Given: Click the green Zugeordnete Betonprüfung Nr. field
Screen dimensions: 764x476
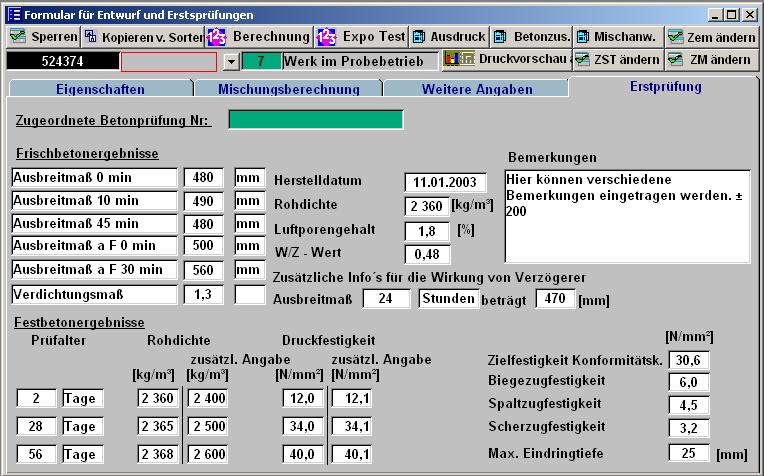Looking at the screenshot, I should click(315, 120).
